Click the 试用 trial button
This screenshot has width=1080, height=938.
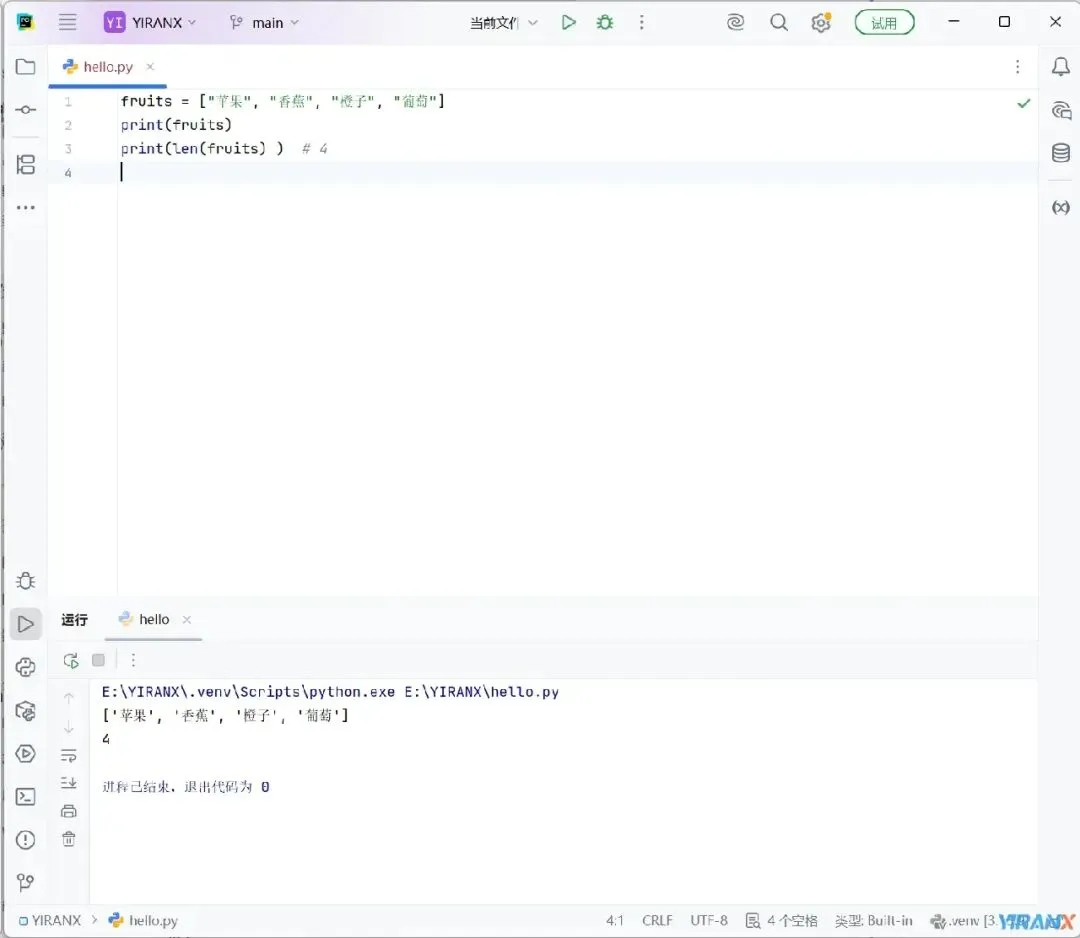(884, 23)
